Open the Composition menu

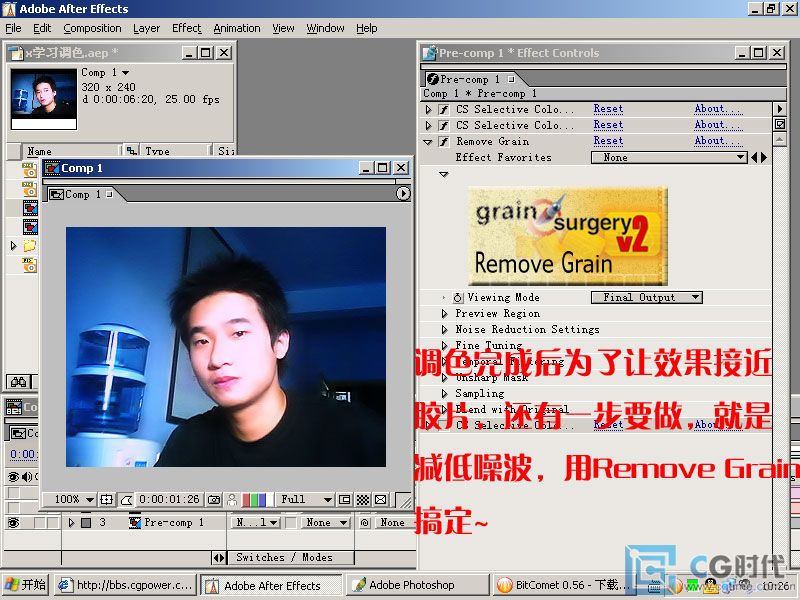[92, 28]
